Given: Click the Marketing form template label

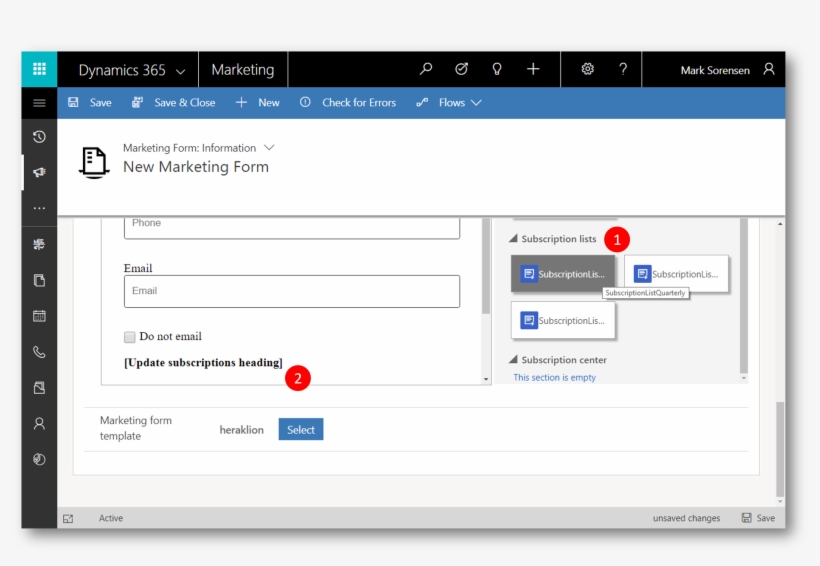Looking at the screenshot, I should 135,428.
